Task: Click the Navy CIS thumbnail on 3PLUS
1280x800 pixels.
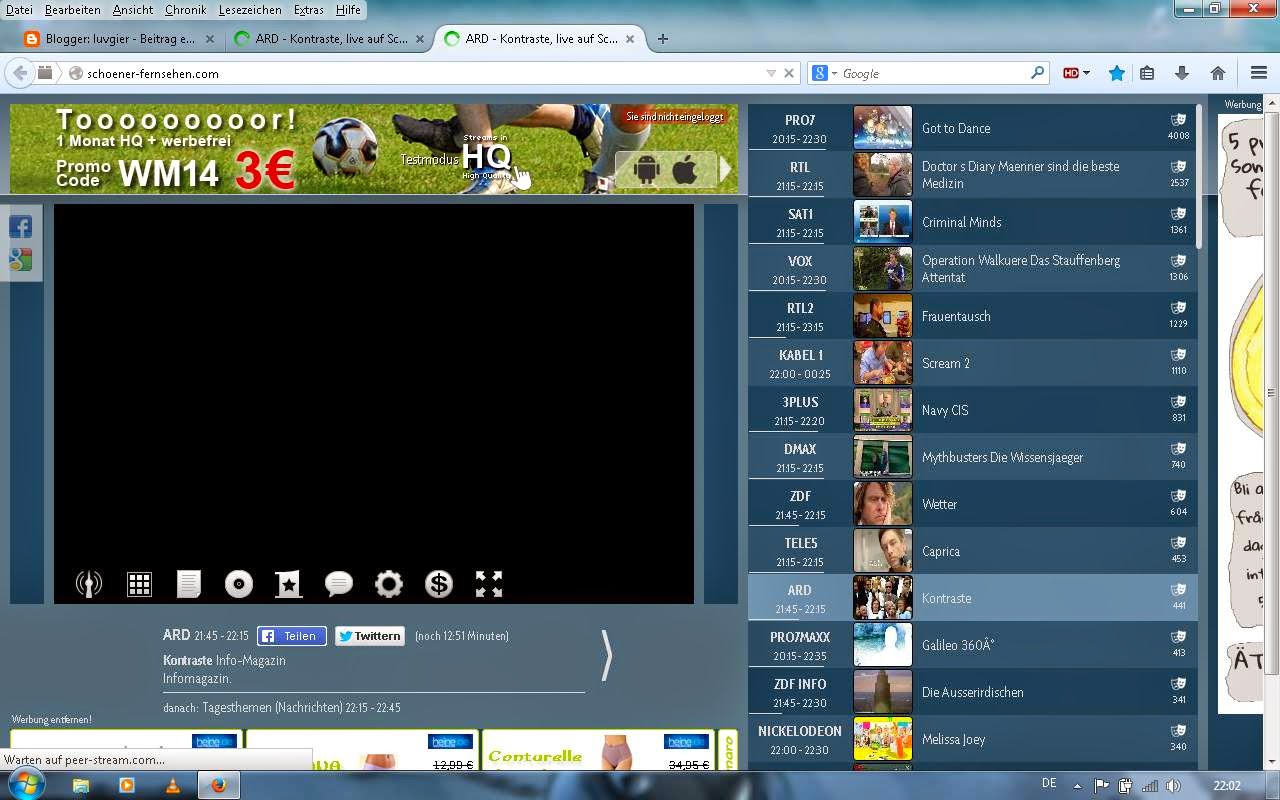Action: (x=882, y=410)
